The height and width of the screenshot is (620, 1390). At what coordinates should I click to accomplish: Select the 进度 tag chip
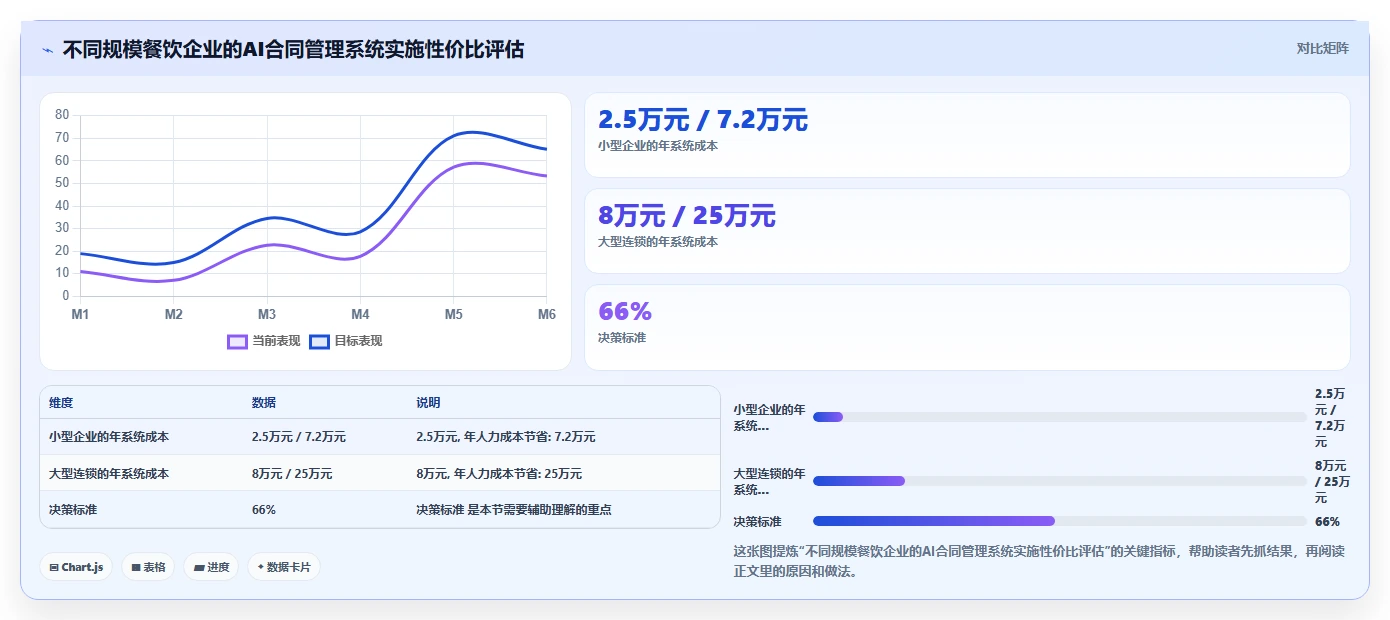(x=211, y=567)
